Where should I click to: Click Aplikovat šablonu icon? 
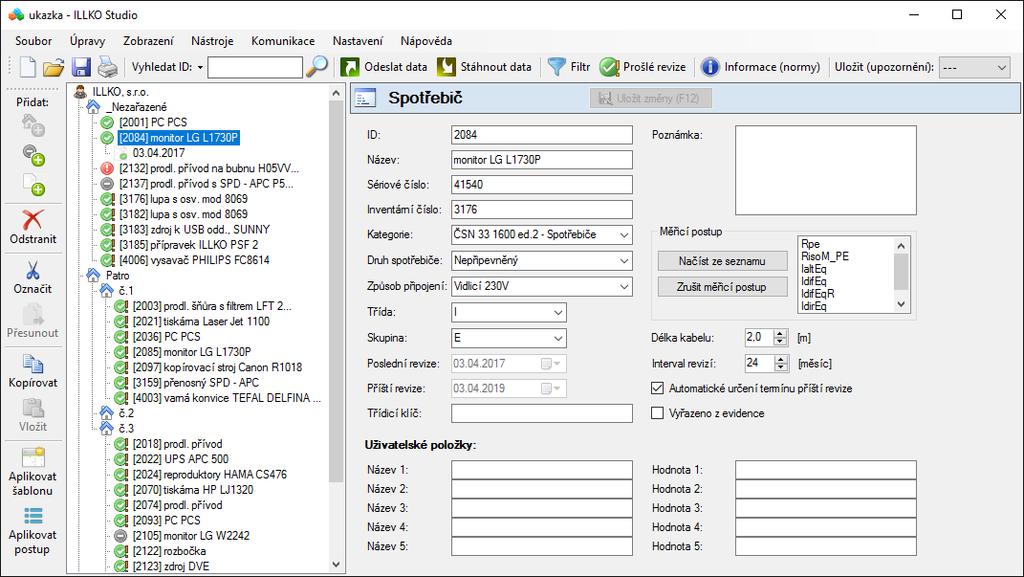click(33, 457)
